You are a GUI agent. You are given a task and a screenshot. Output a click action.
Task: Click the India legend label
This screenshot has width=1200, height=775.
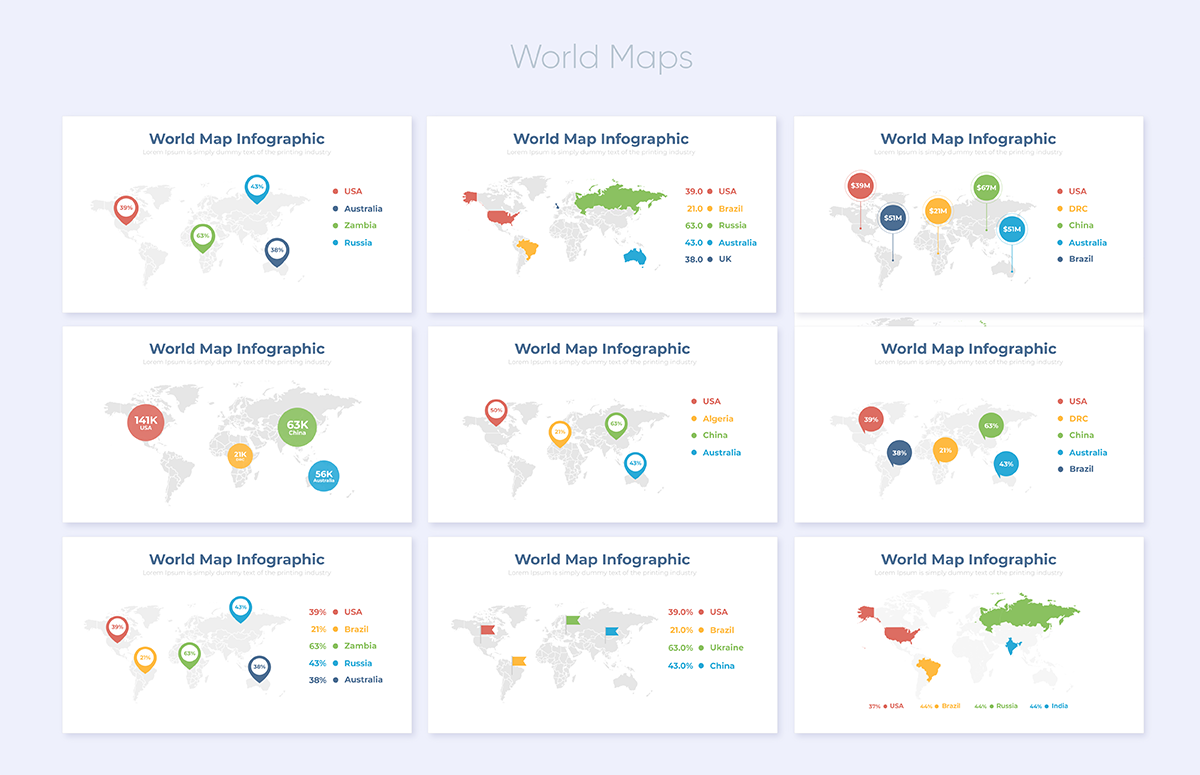pos(1060,706)
